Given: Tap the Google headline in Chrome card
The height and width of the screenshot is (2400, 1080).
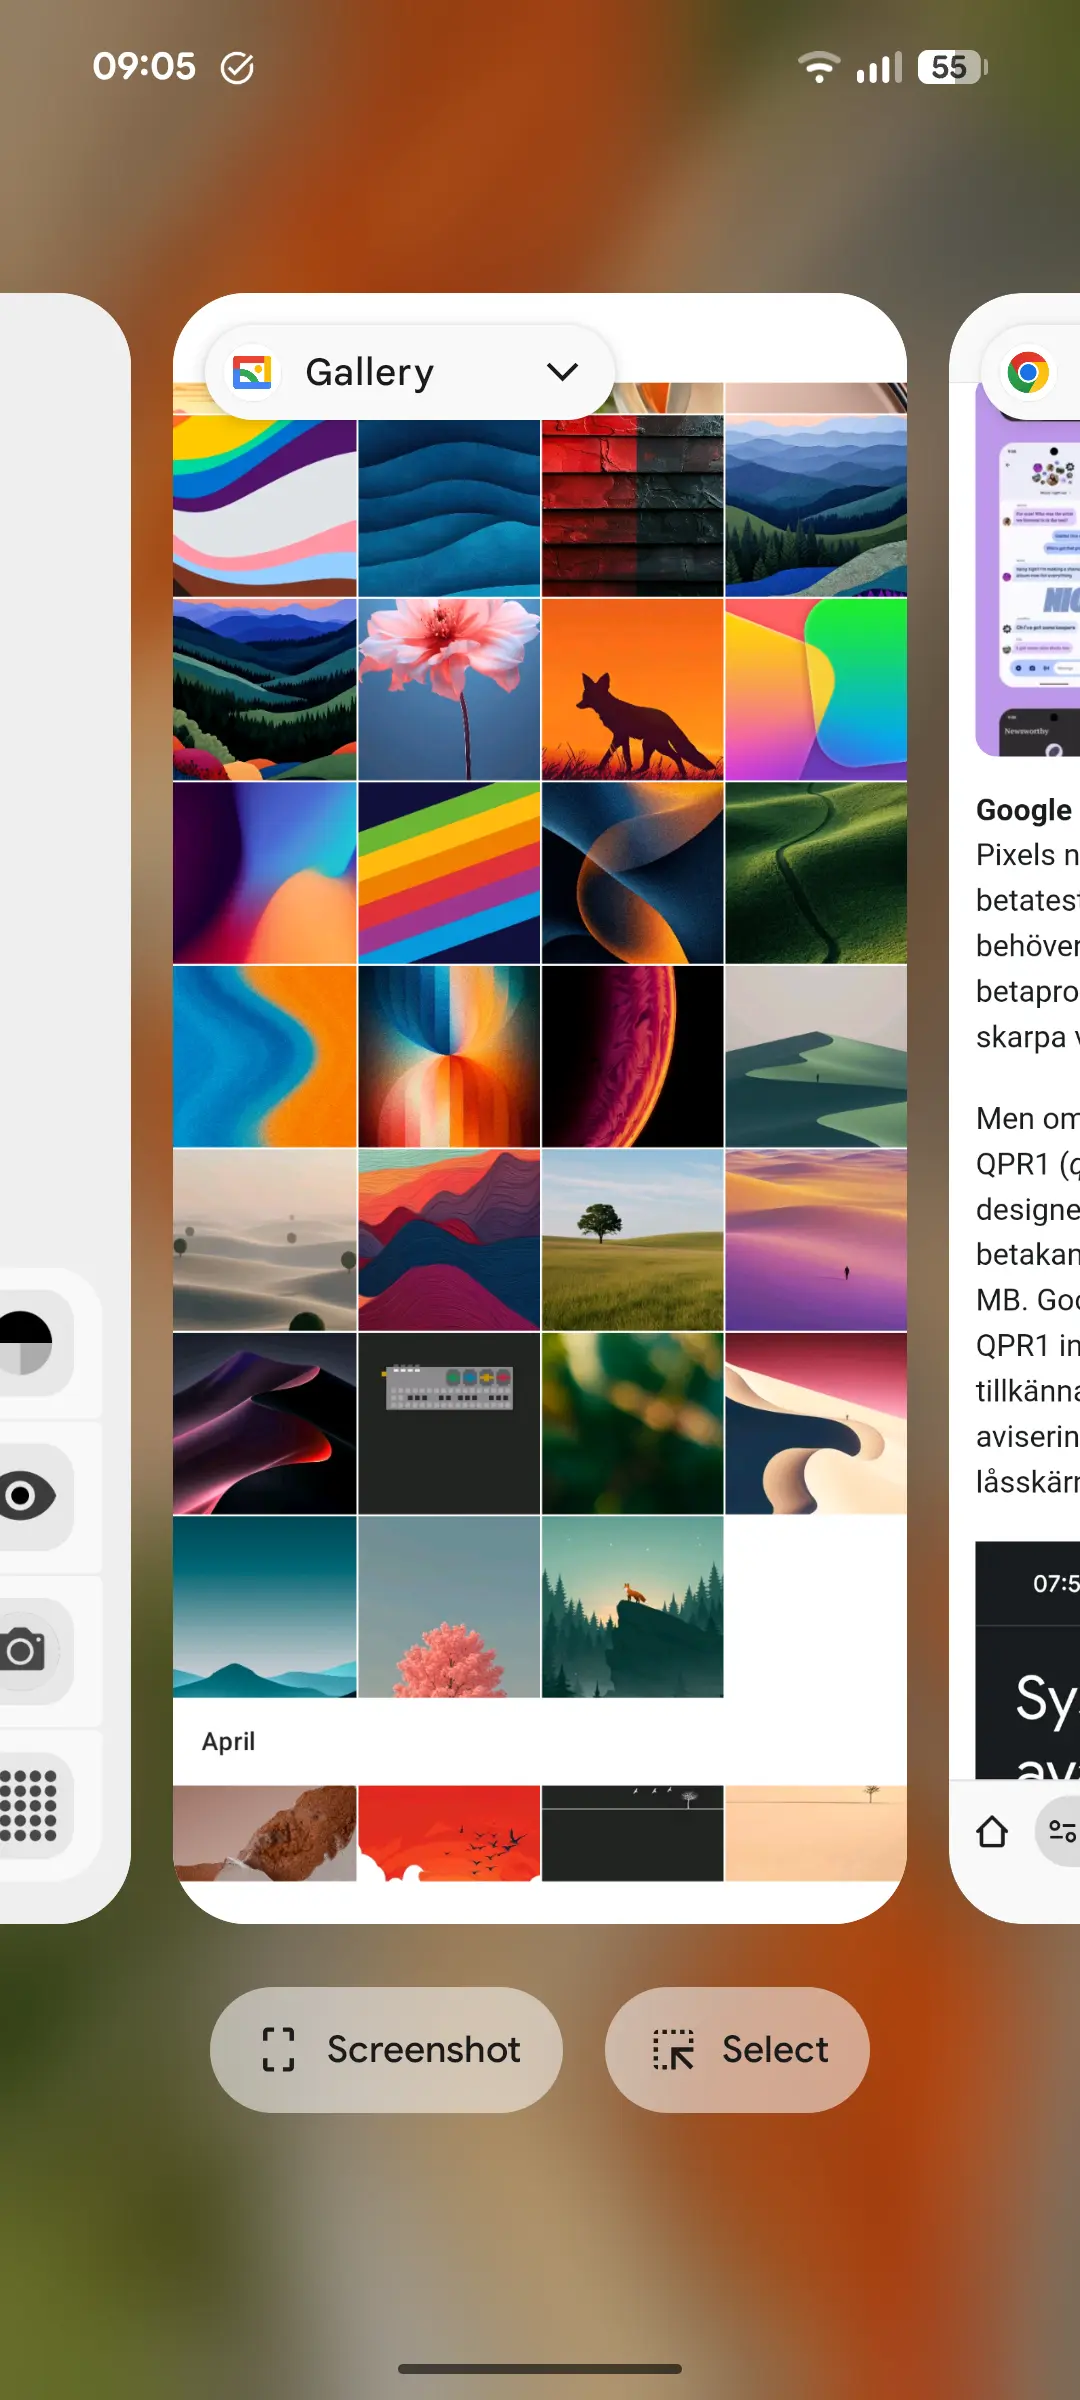Looking at the screenshot, I should pyautogui.click(x=1024, y=809).
